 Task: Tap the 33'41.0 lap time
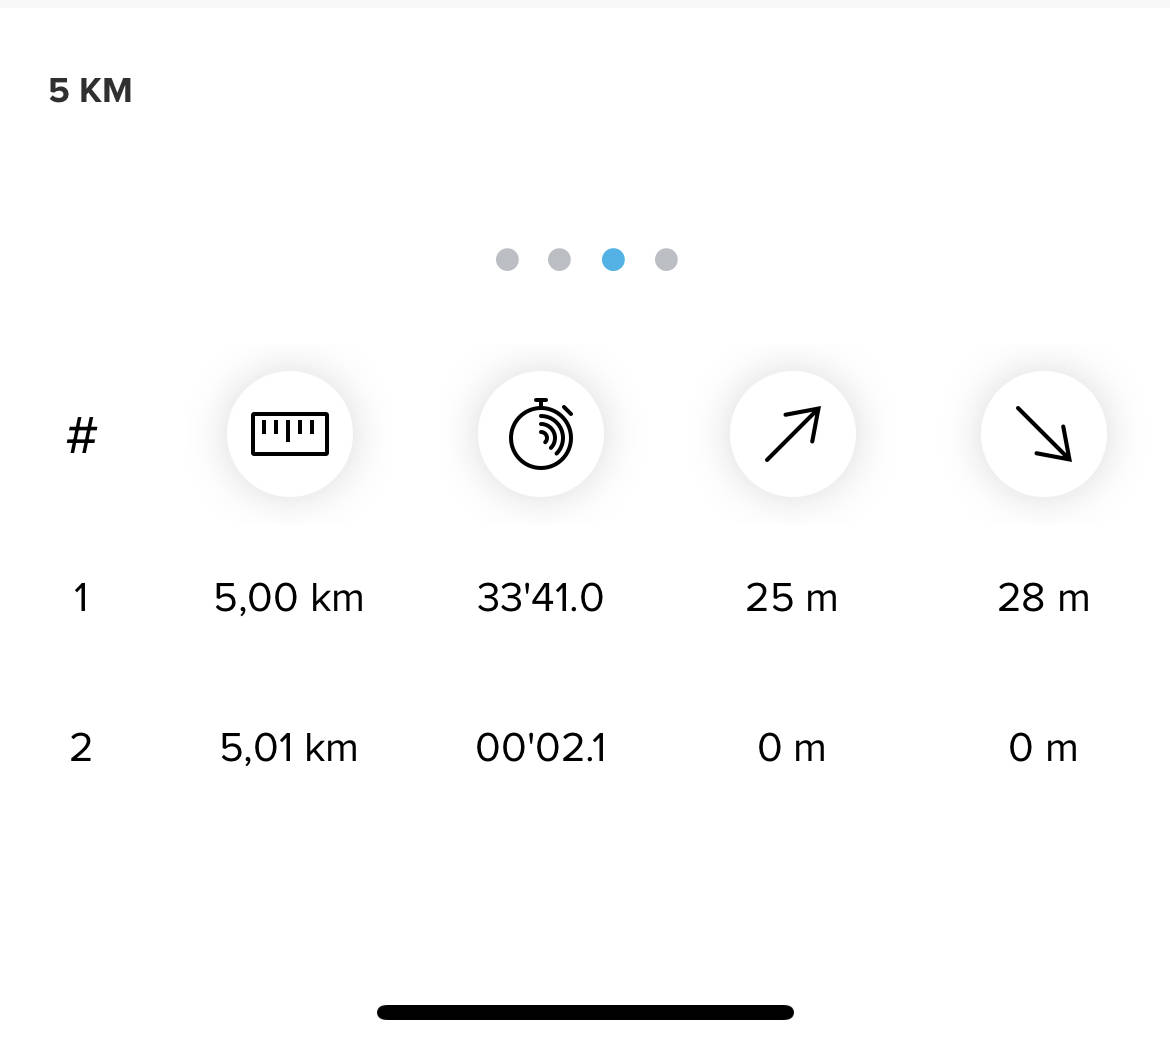pyautogui.click(x=540, y=598)
